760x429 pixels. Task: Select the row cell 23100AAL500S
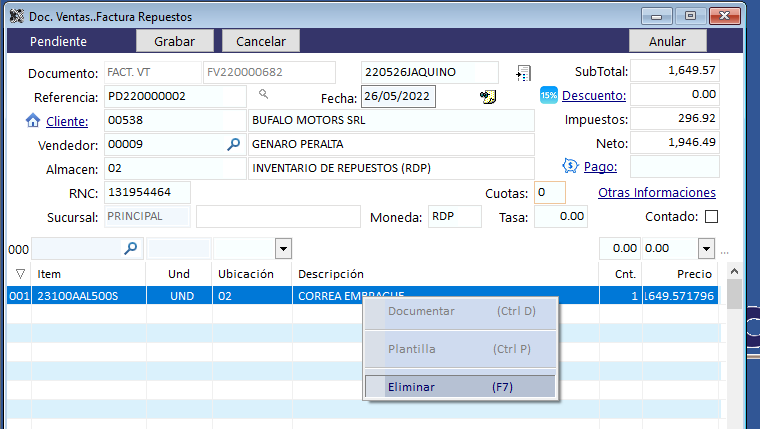click(88, 296)
